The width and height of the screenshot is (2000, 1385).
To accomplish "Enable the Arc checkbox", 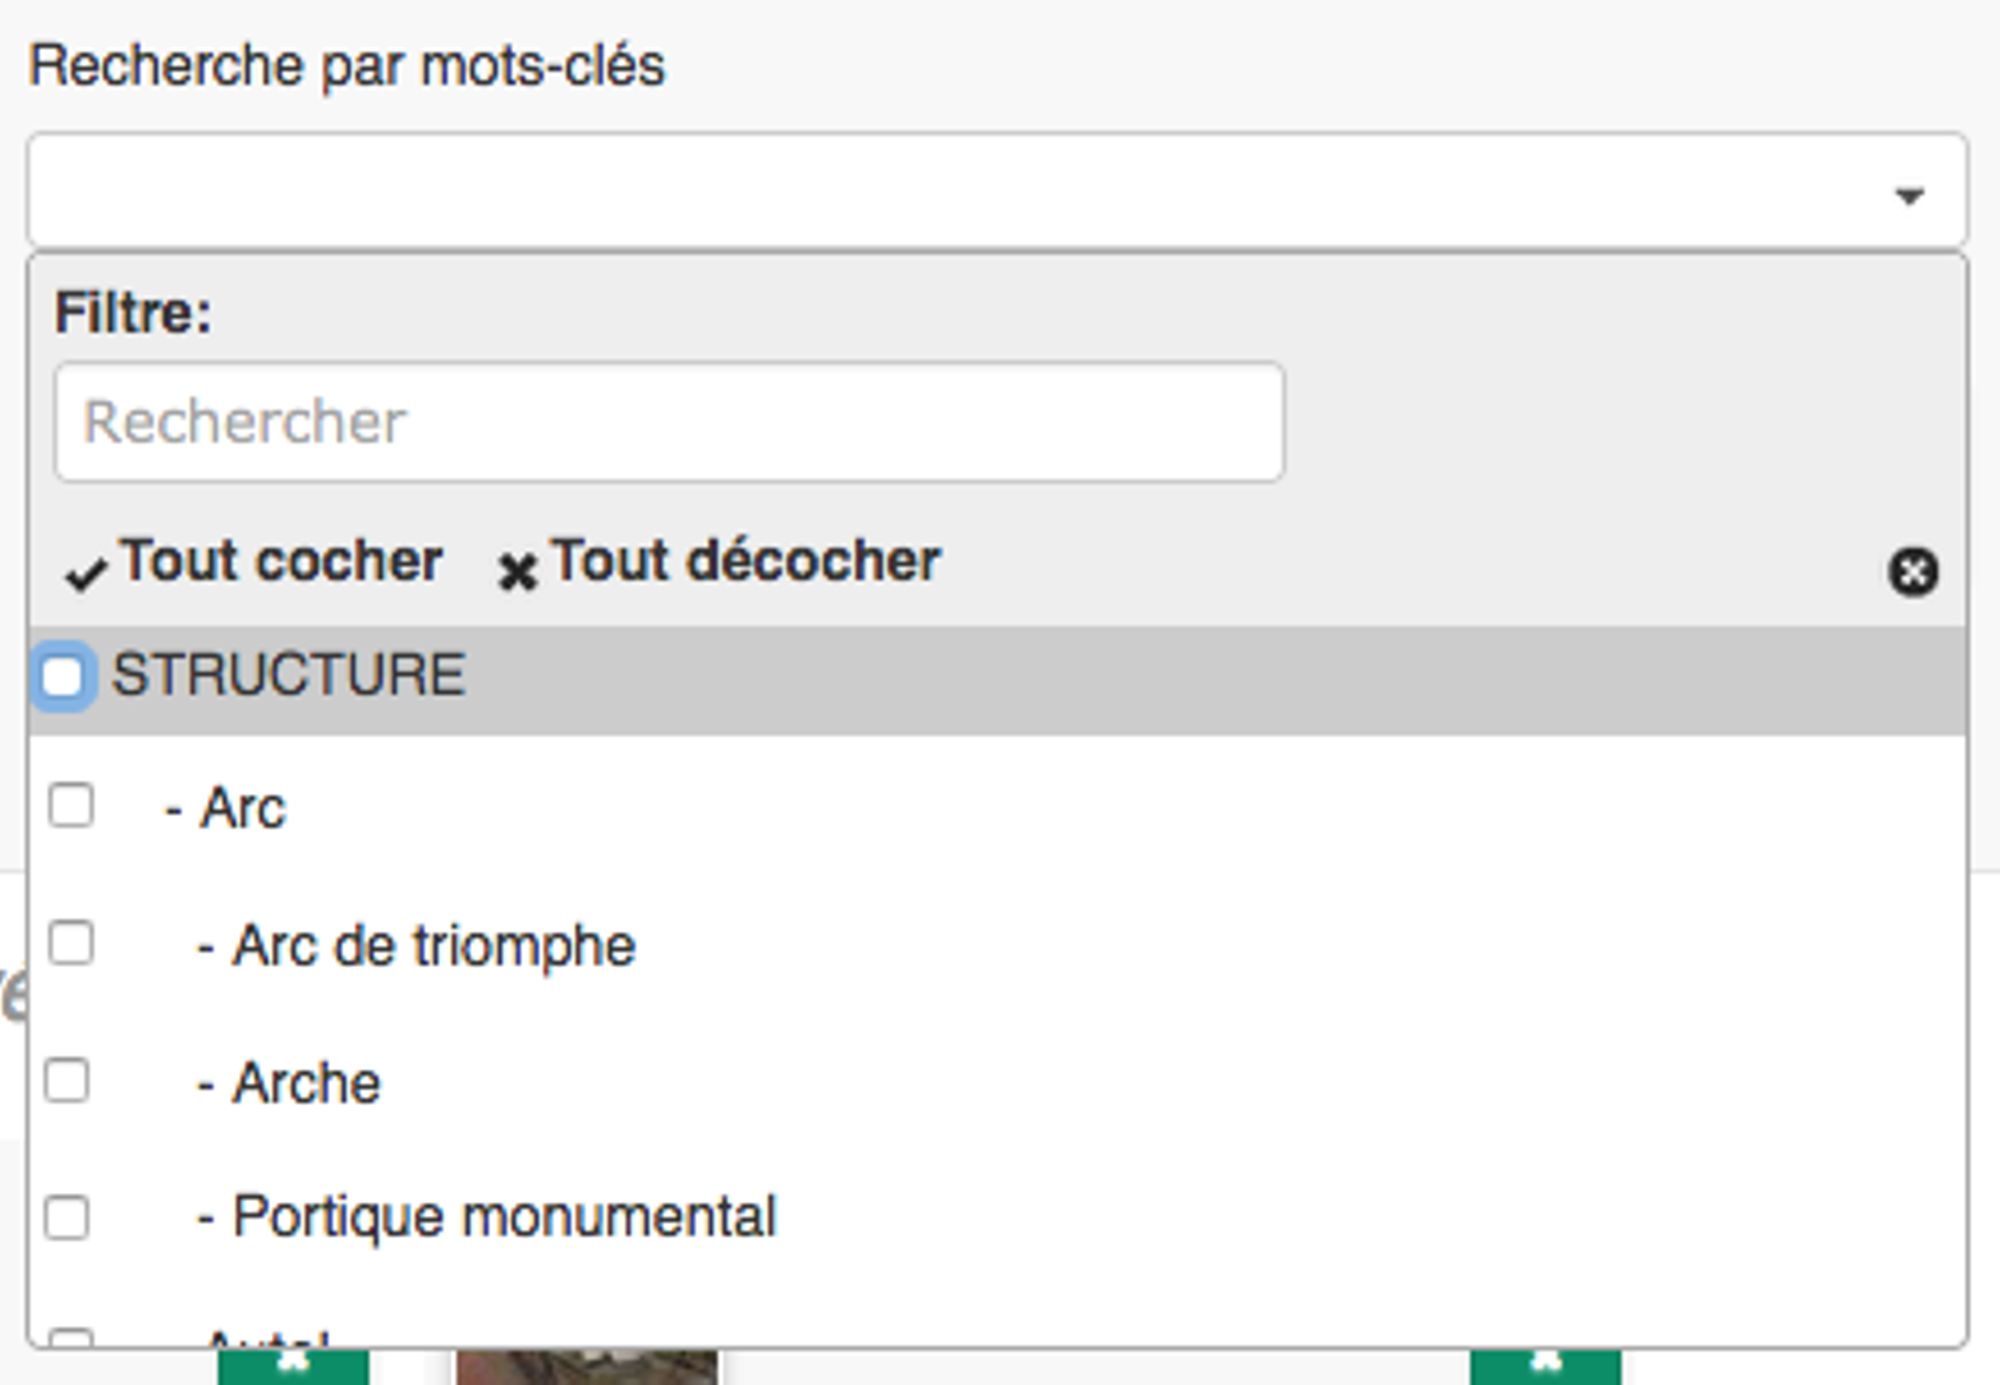I will (x=71, y=805).
